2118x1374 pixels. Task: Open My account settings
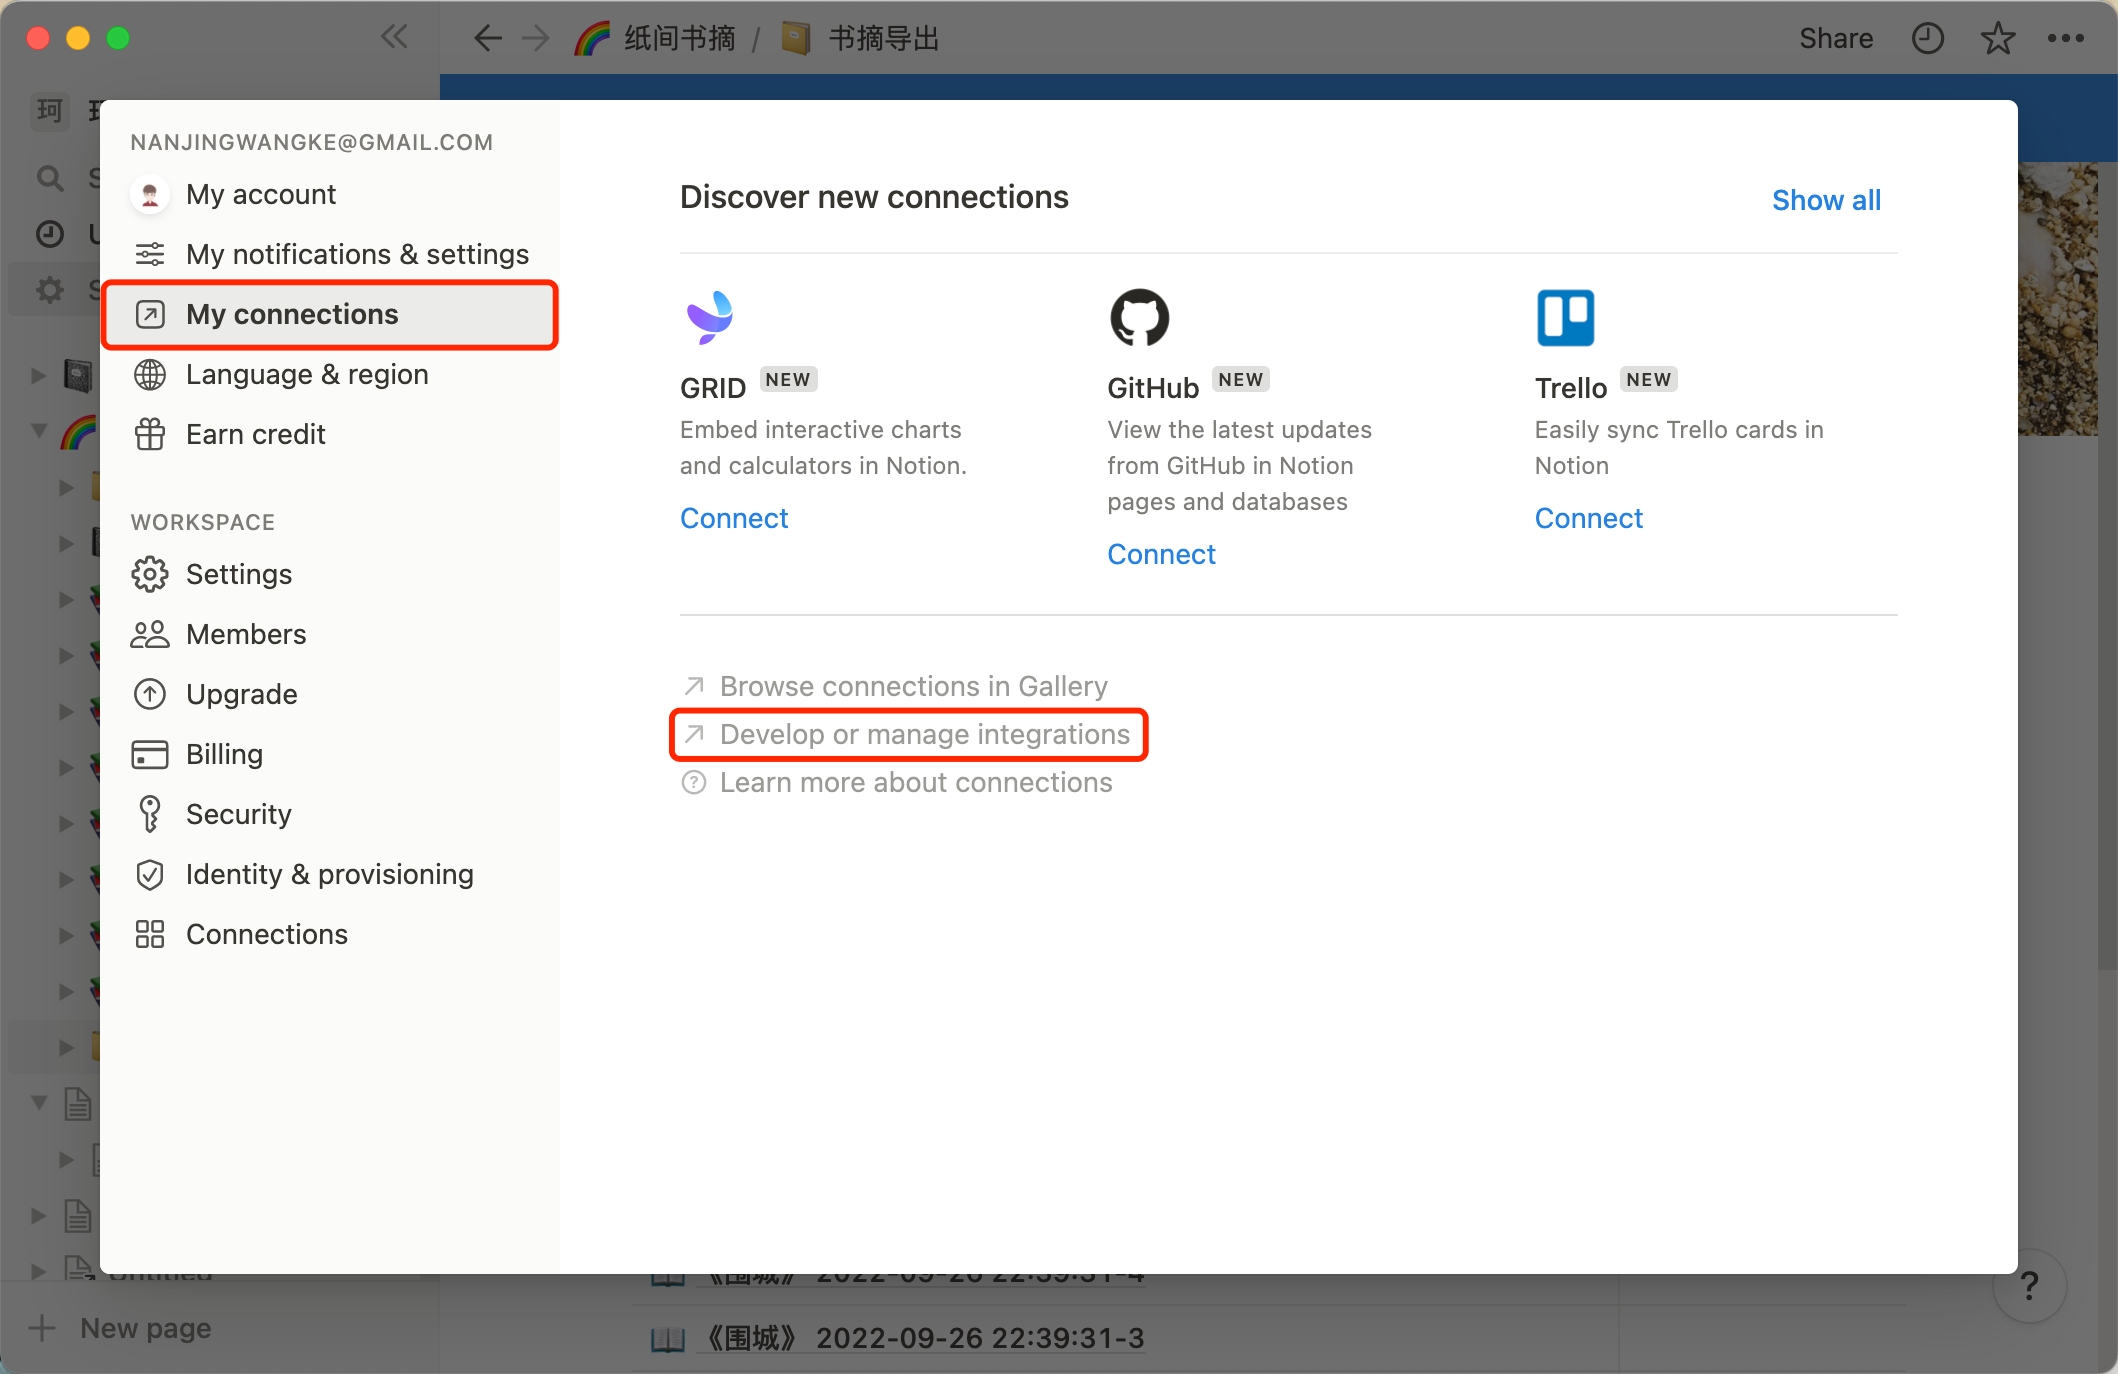[x=260, y=194]
